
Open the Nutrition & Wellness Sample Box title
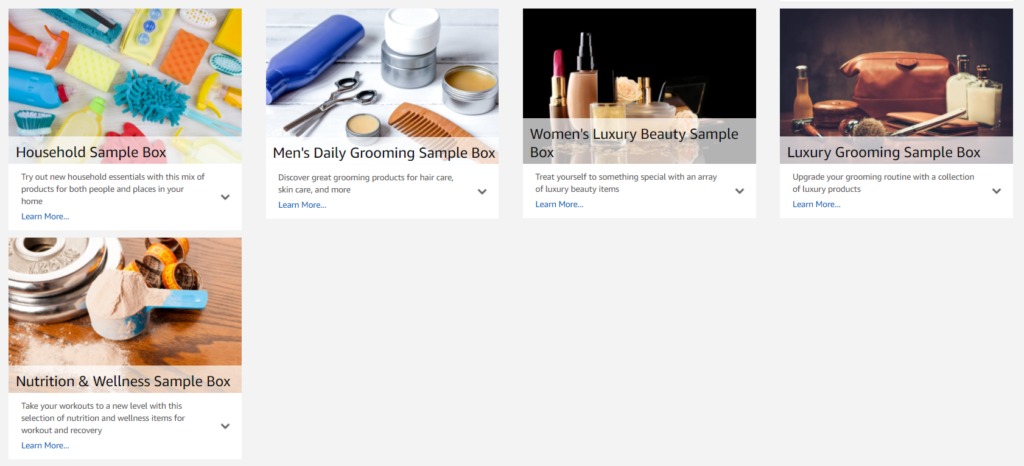coord(123,381)
